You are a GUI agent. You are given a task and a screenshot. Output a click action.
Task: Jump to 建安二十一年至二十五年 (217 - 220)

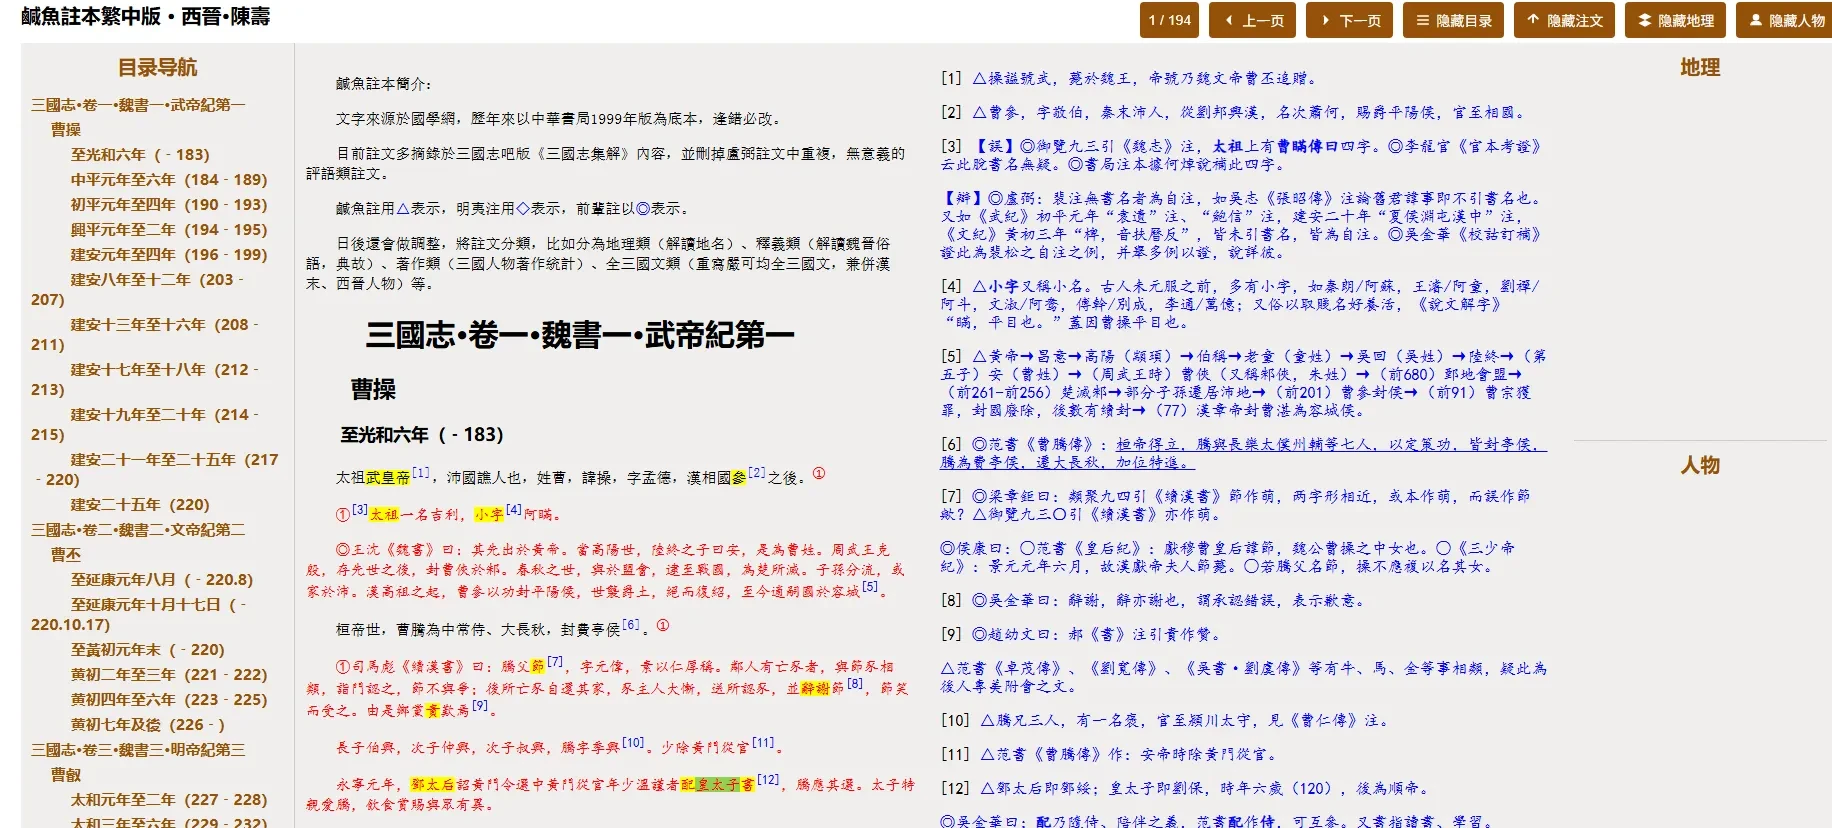pos(155,470)
